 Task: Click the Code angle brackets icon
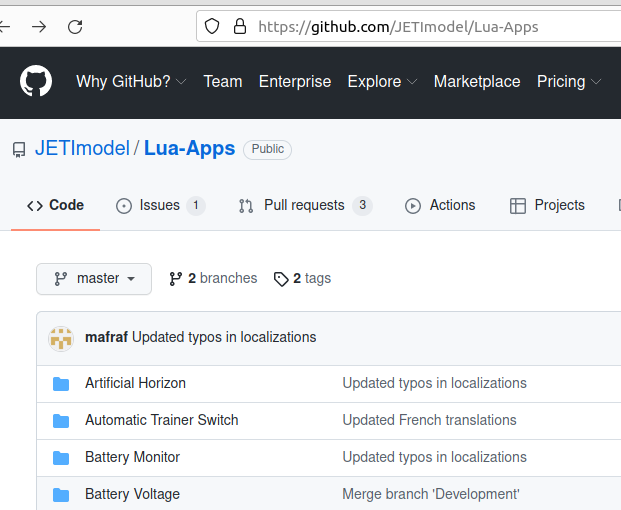(x=35, y=206)
